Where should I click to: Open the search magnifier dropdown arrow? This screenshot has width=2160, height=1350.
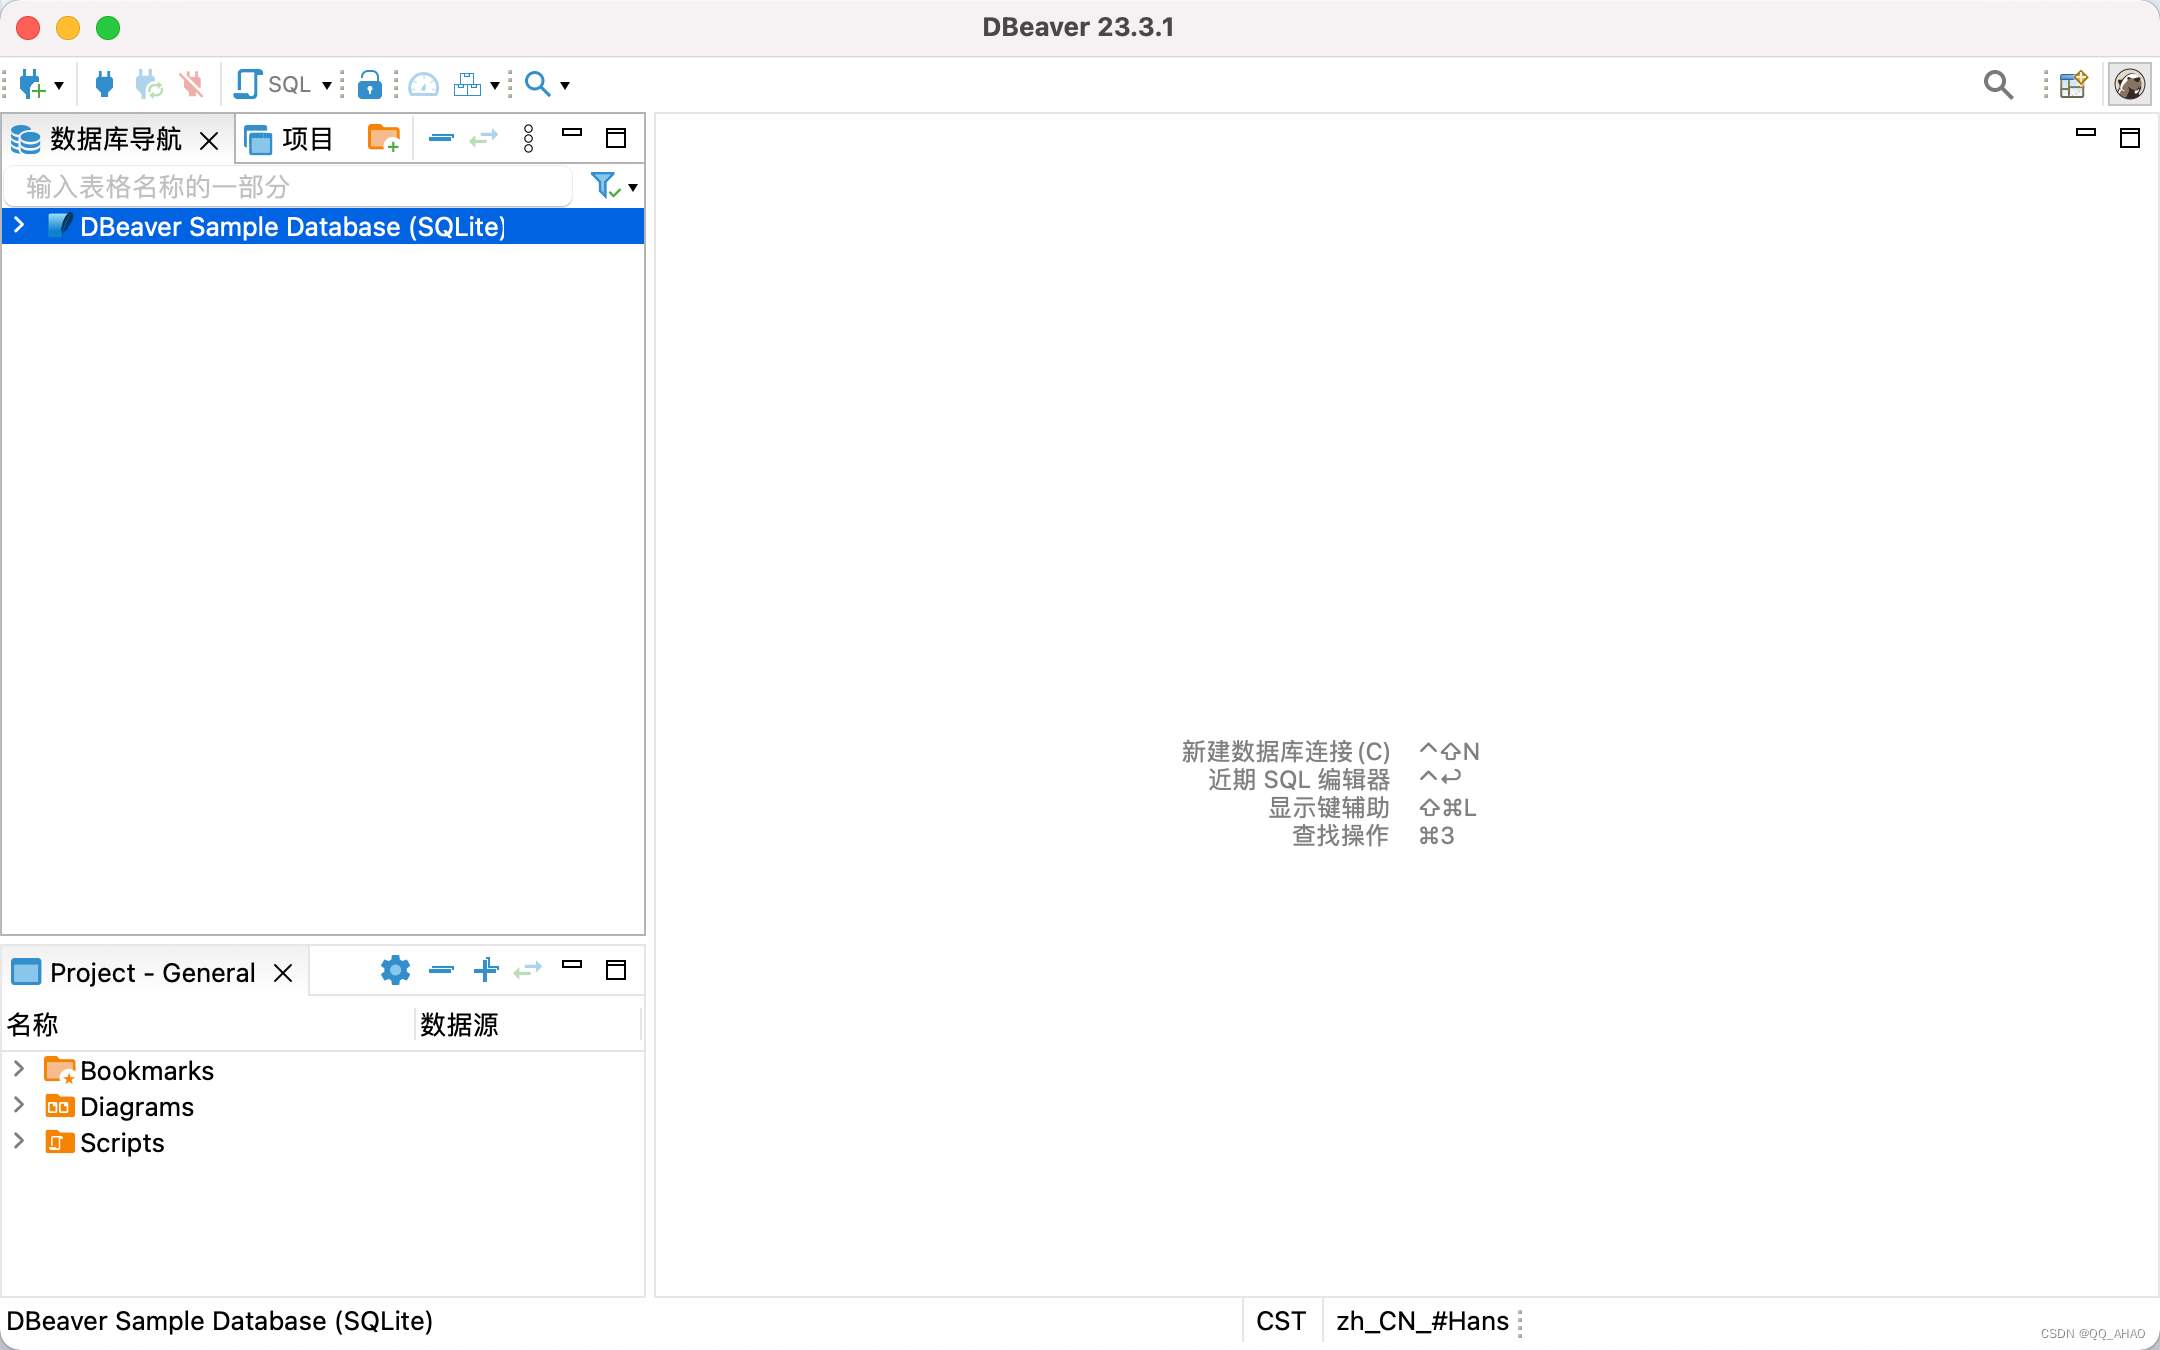[x=565, y=86]
